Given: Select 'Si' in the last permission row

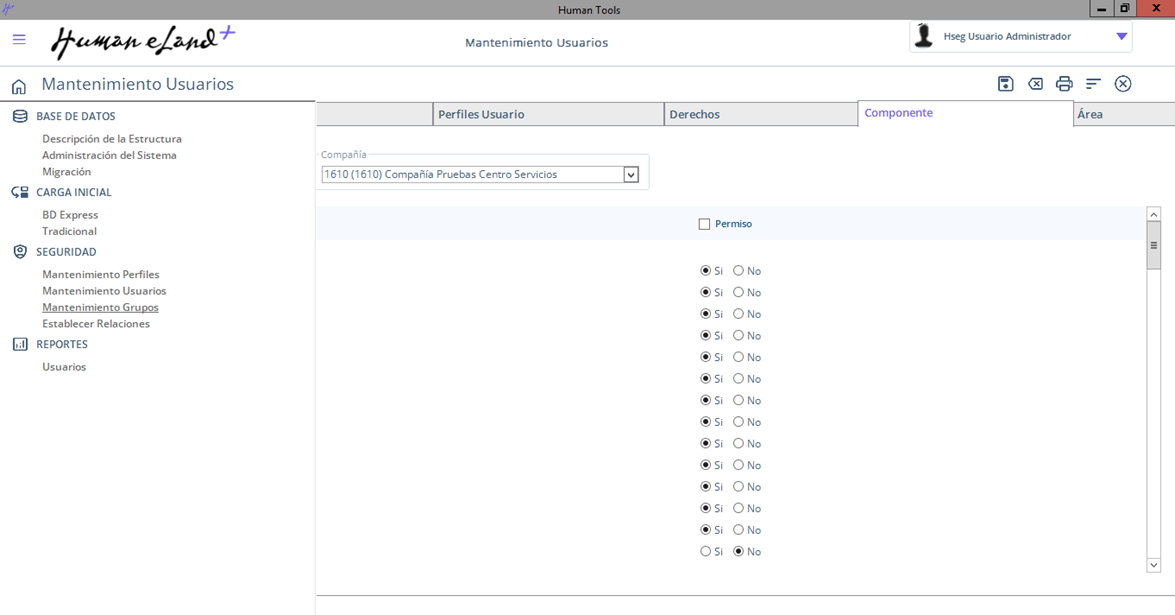Looking at the screenshot, I should click(706, 552).
